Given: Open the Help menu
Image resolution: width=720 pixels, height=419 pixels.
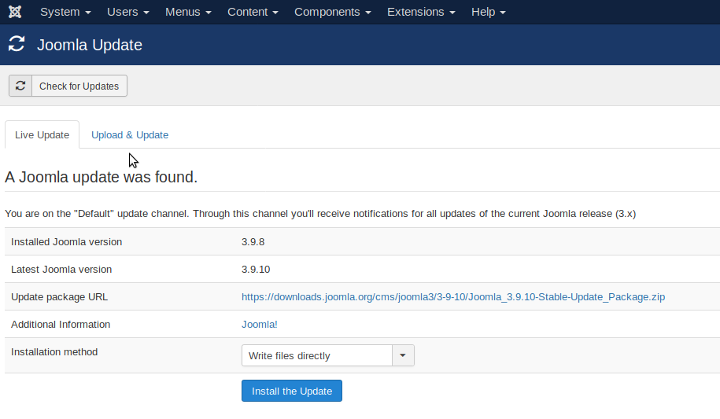Looking at the screenshot, I should [x=488, y=12].
